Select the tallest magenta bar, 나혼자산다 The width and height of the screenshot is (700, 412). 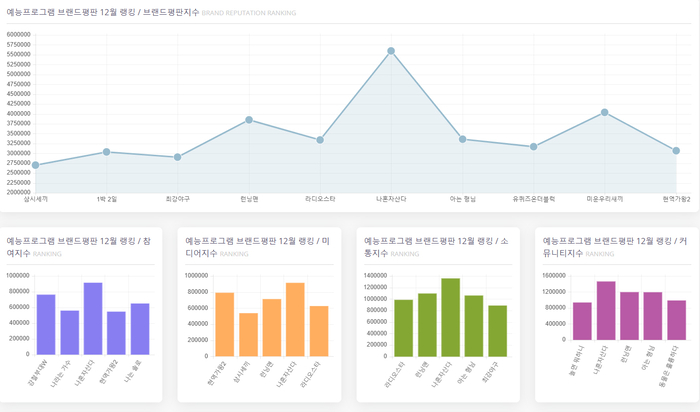(606, 311)
